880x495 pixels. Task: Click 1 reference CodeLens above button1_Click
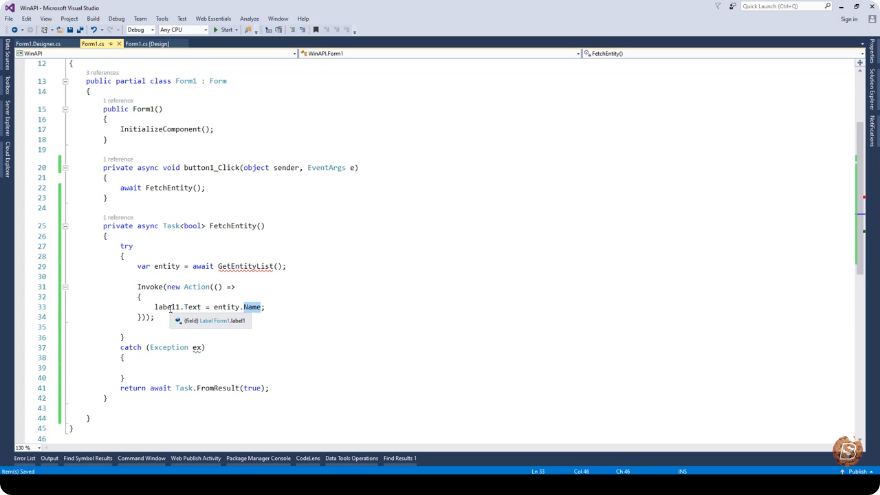(x=118, y=159)
